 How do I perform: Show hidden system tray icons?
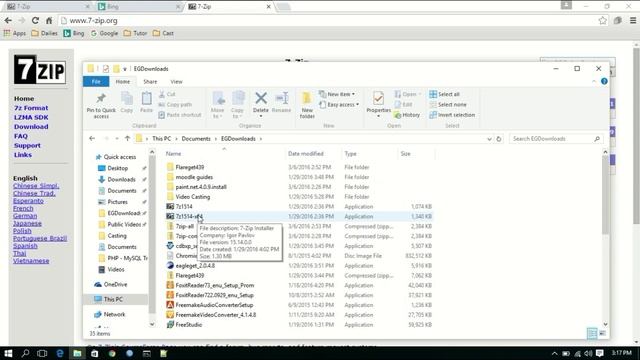554,353
